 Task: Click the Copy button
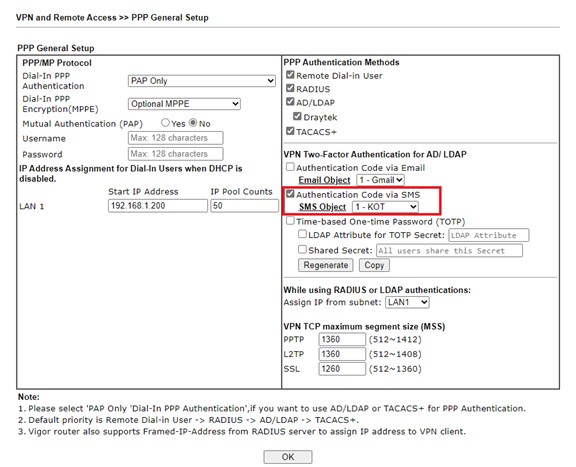point(374,265)
